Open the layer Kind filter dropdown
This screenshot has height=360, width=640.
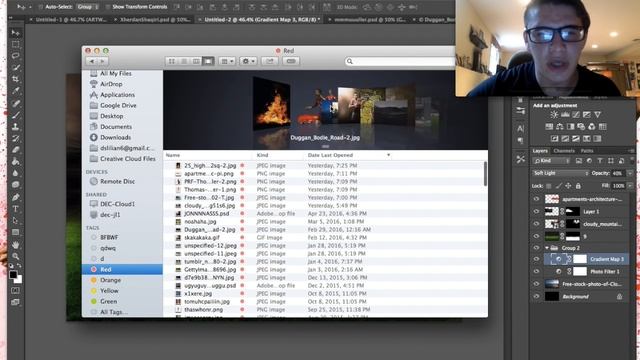coord(551,161)
